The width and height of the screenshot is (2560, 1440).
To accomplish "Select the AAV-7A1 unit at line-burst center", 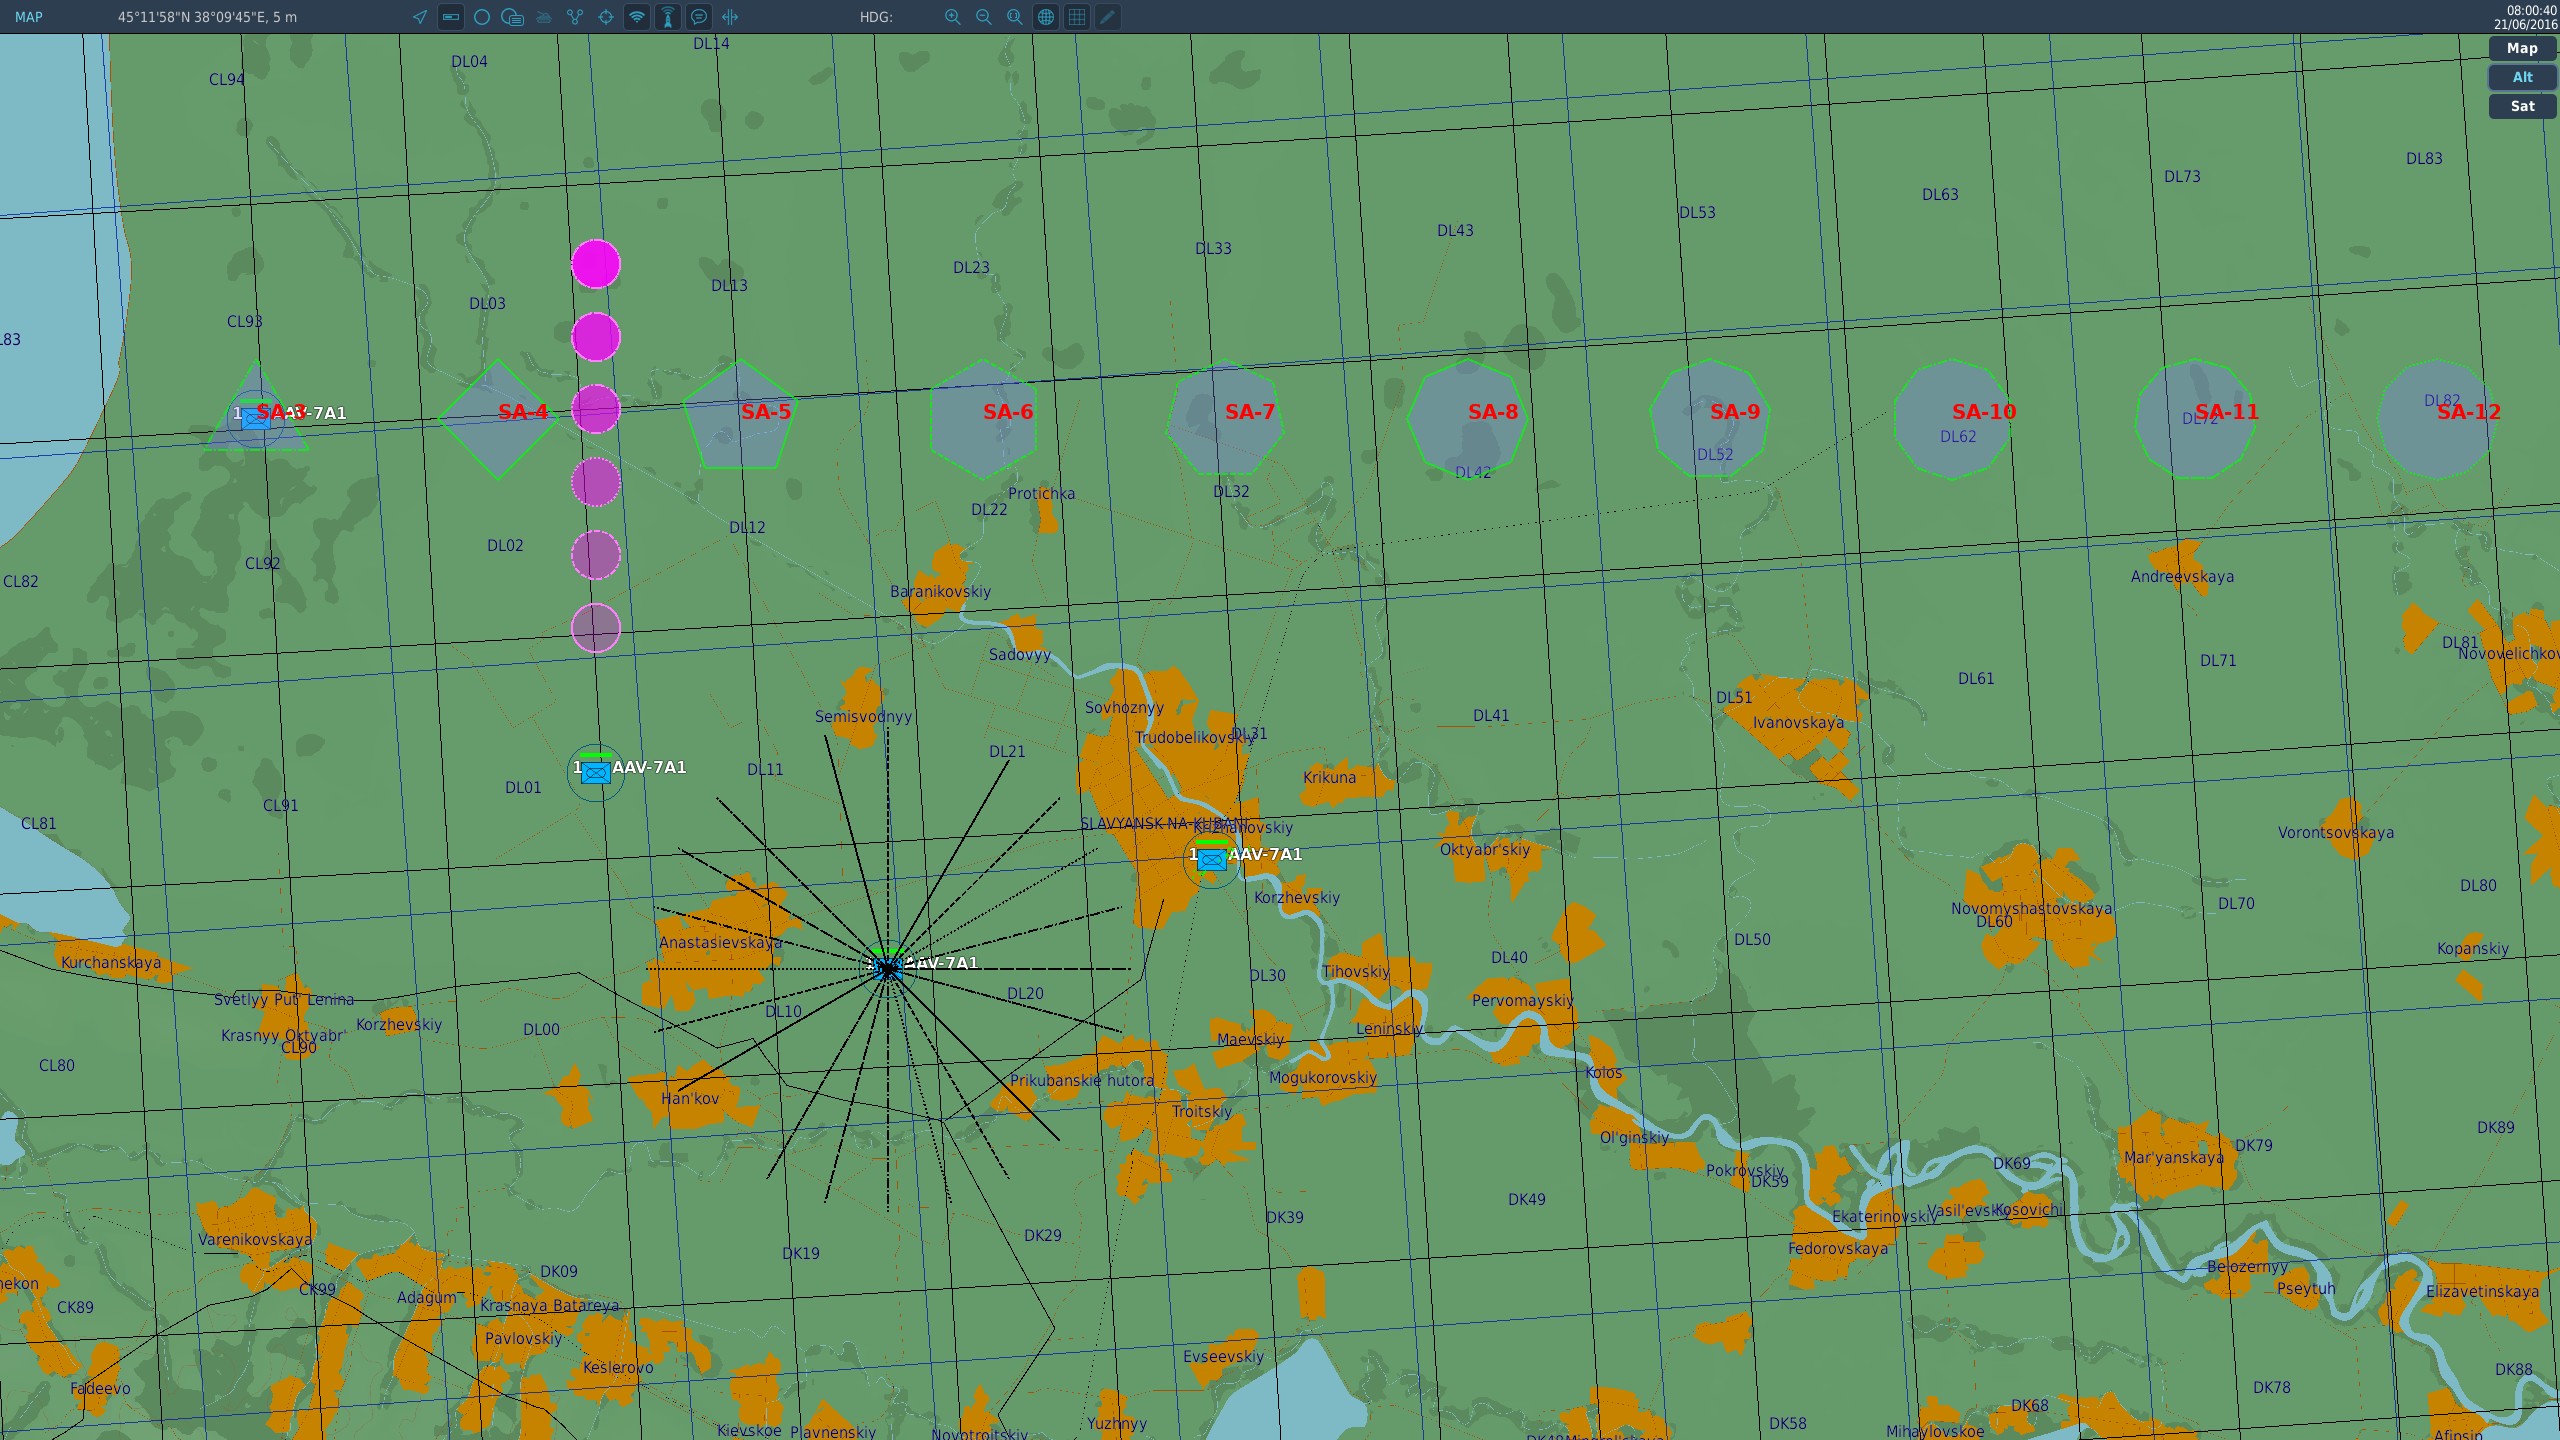I will pos(888,968).
